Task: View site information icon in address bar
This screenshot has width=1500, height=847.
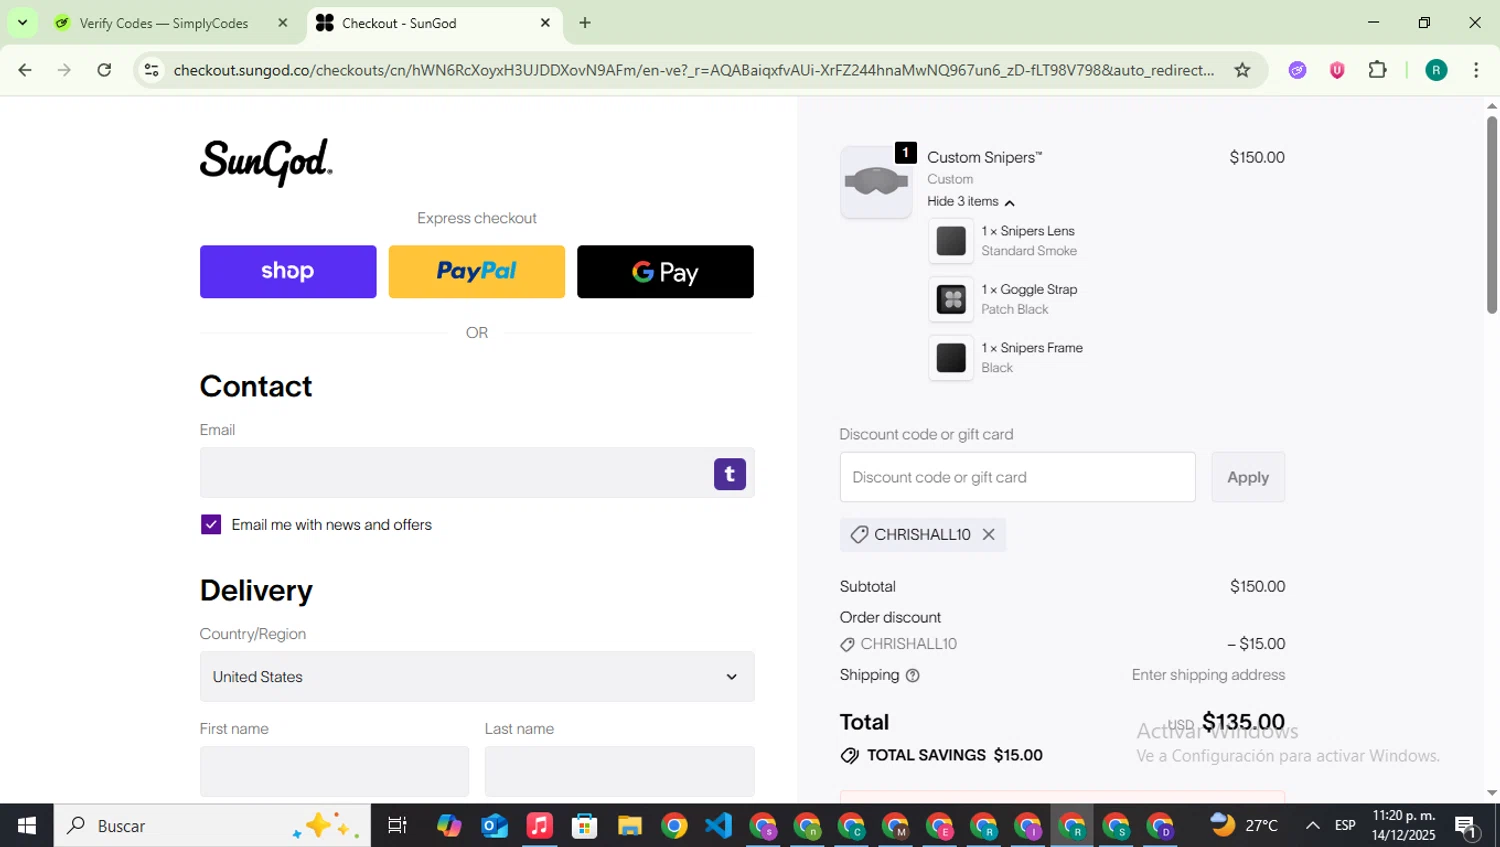Action: tap(152, 70)
